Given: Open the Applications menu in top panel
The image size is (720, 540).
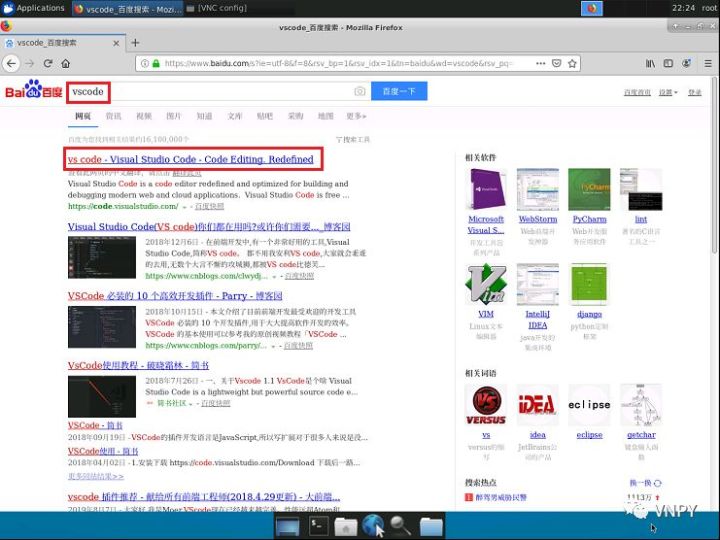Looking at the screenshot, I should click(34, 8).
